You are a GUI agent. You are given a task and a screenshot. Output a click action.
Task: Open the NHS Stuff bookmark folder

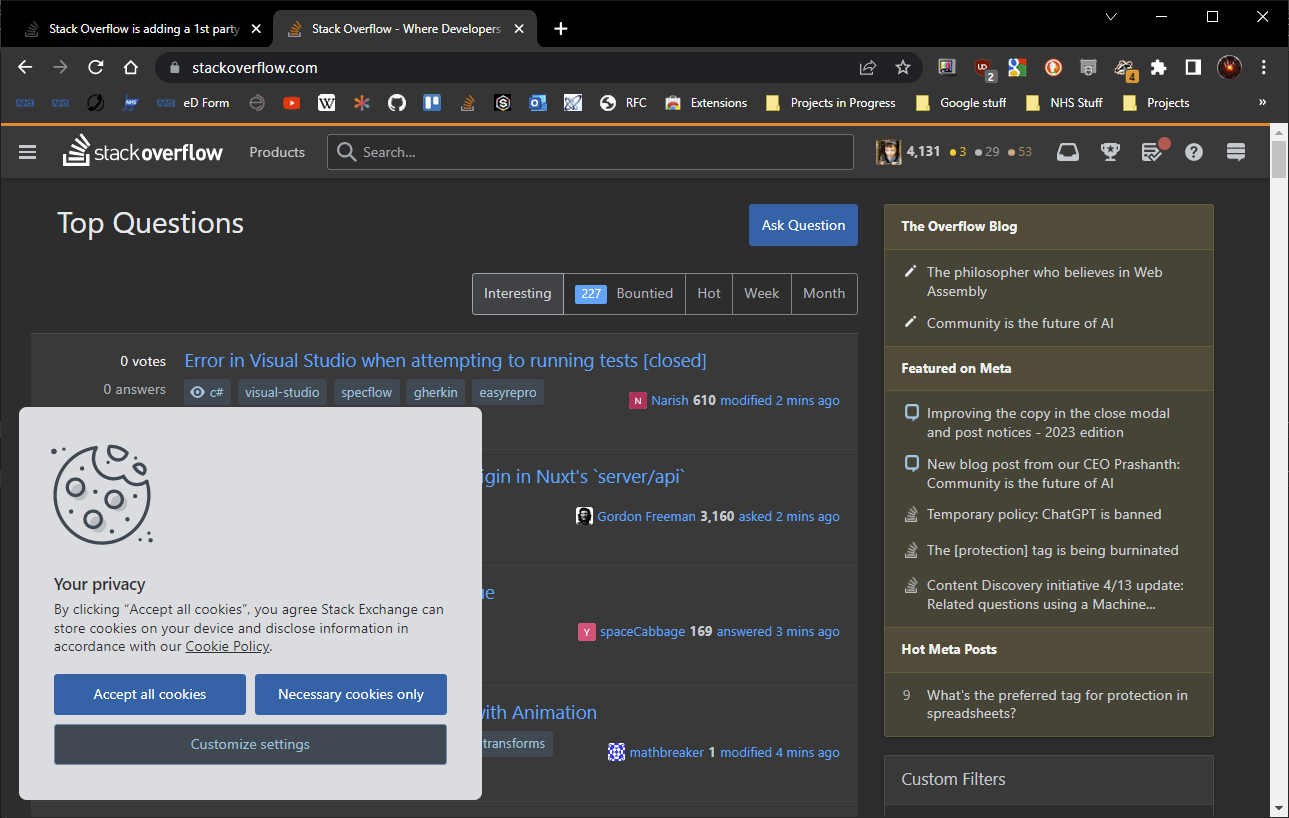pos(1063,102)
